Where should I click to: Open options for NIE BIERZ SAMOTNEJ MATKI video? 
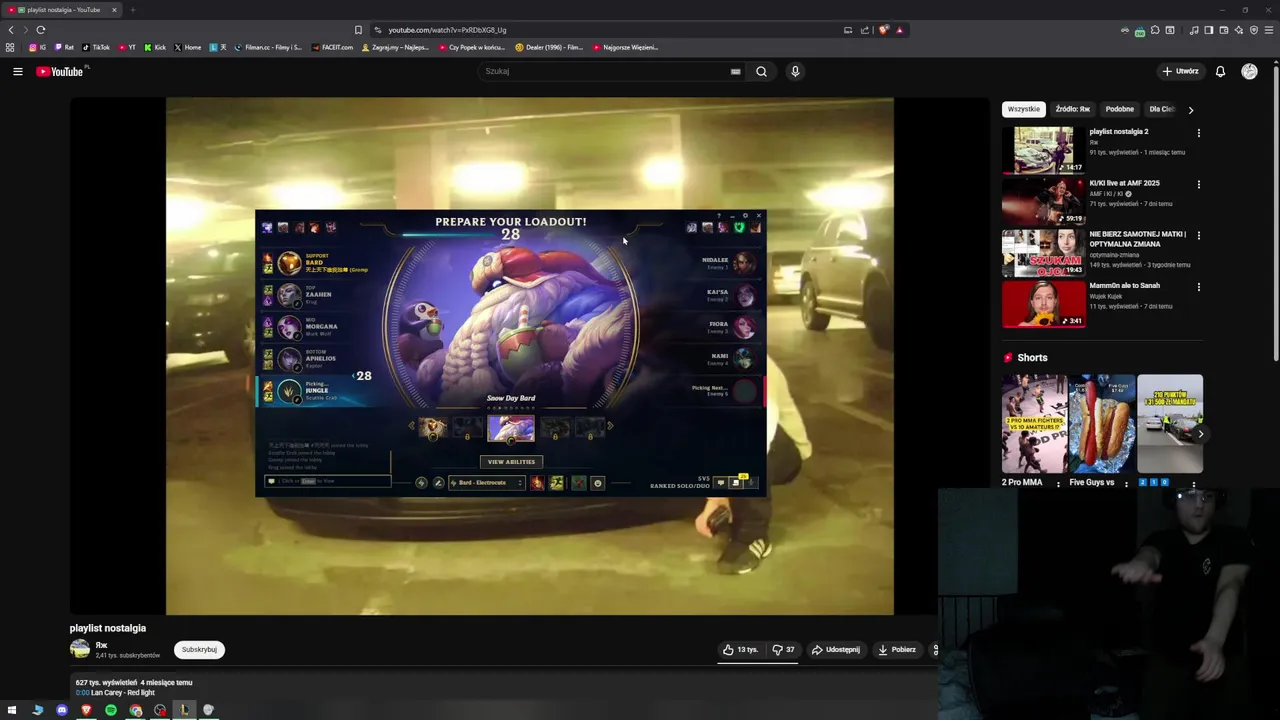pos(1198,236)
